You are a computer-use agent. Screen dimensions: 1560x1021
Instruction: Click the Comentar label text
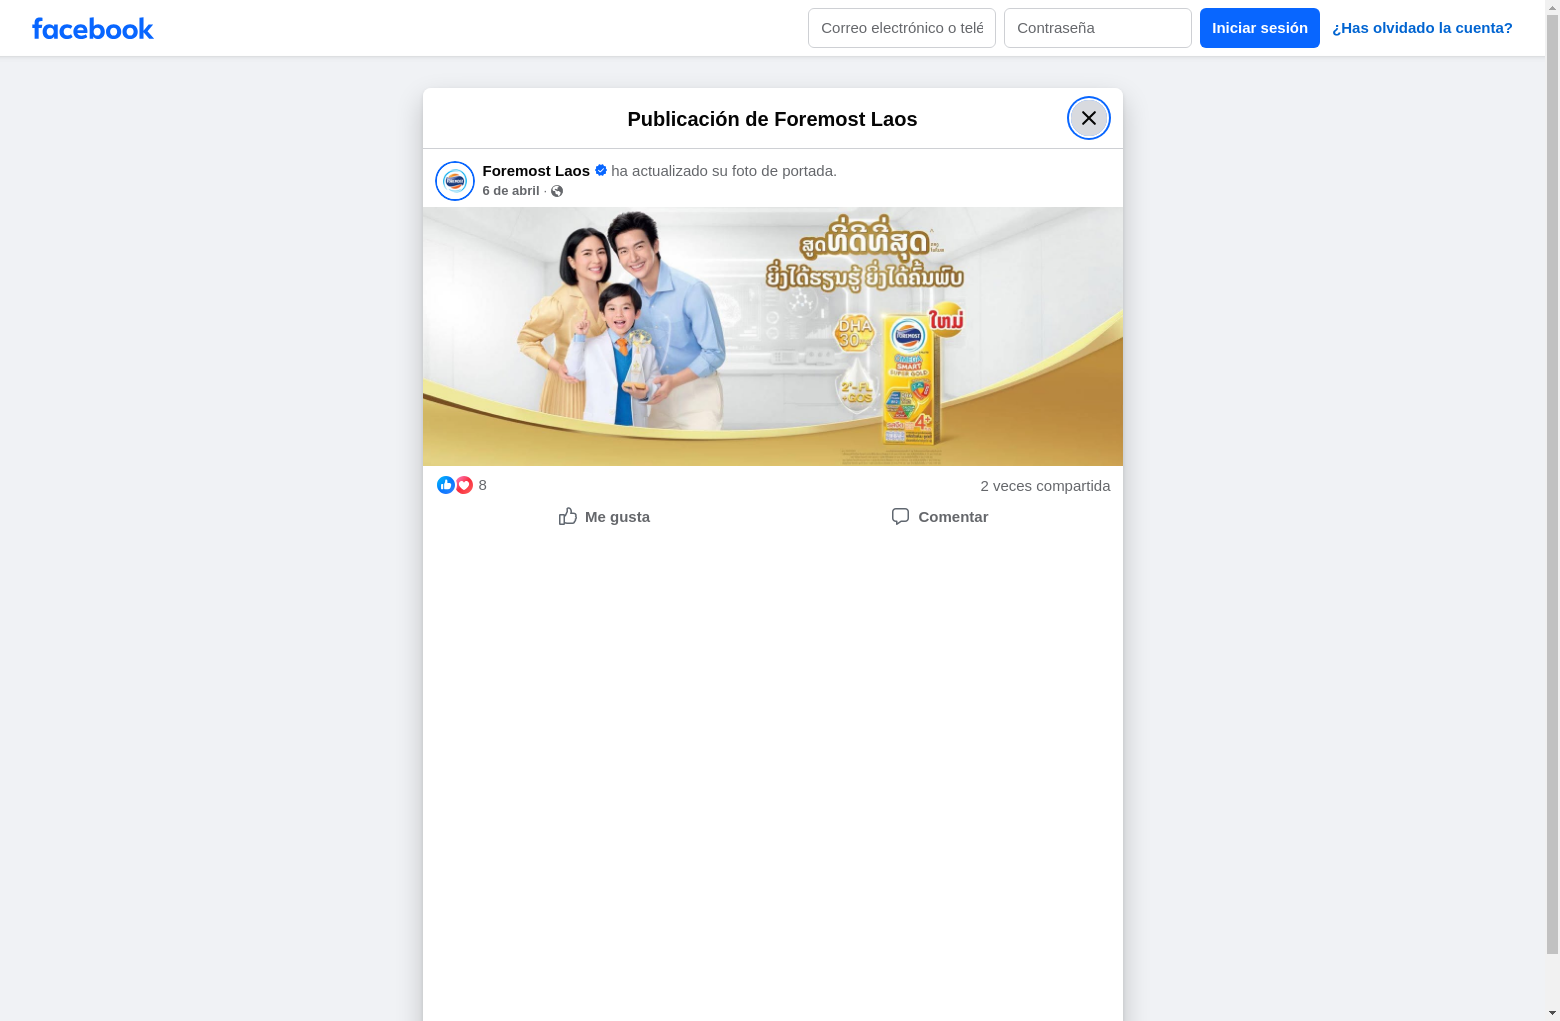(953, 517)
